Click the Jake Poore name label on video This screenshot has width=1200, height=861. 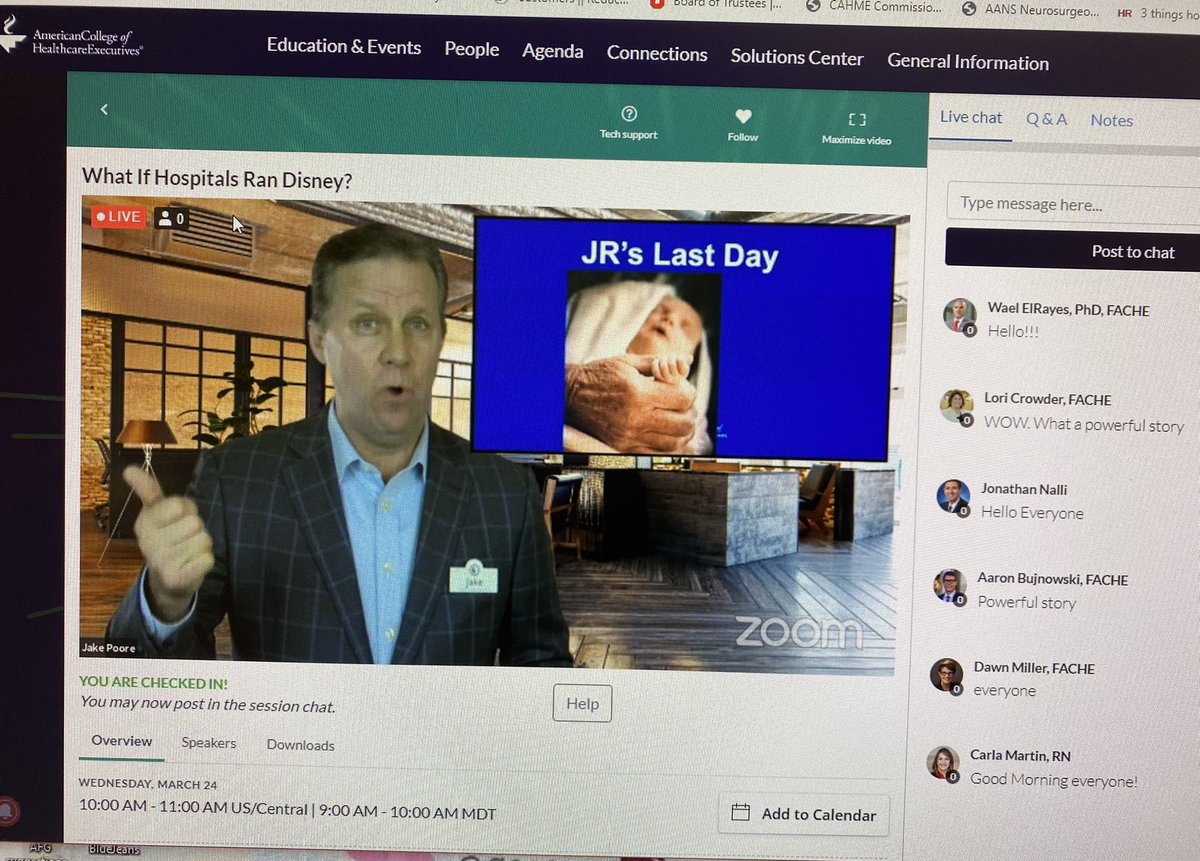click(109, 648)
